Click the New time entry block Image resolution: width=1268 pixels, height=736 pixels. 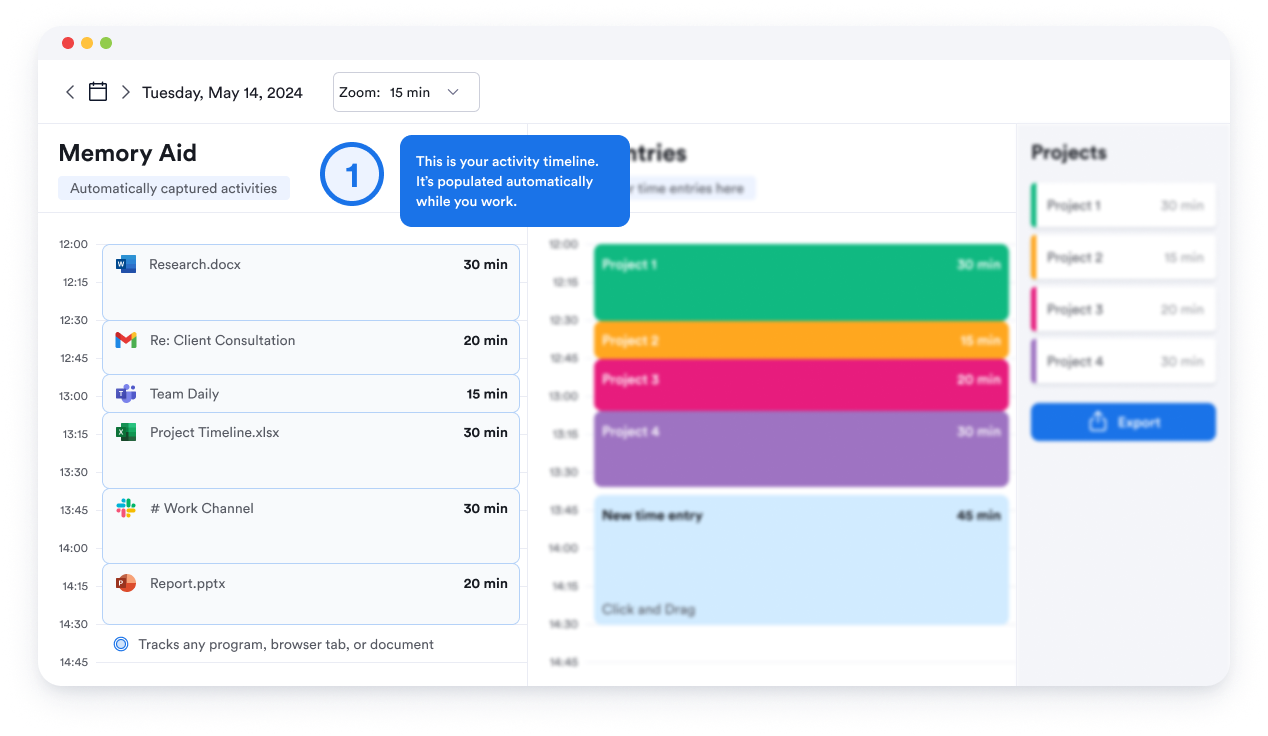[x=801, y=560]
